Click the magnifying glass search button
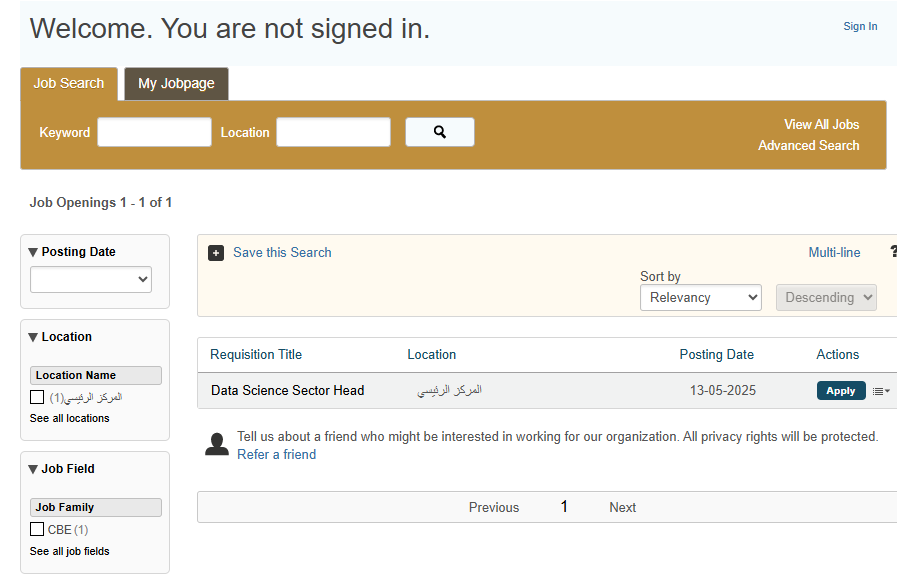The width and height of the screenshot is (897, 574). coord(439,132)
